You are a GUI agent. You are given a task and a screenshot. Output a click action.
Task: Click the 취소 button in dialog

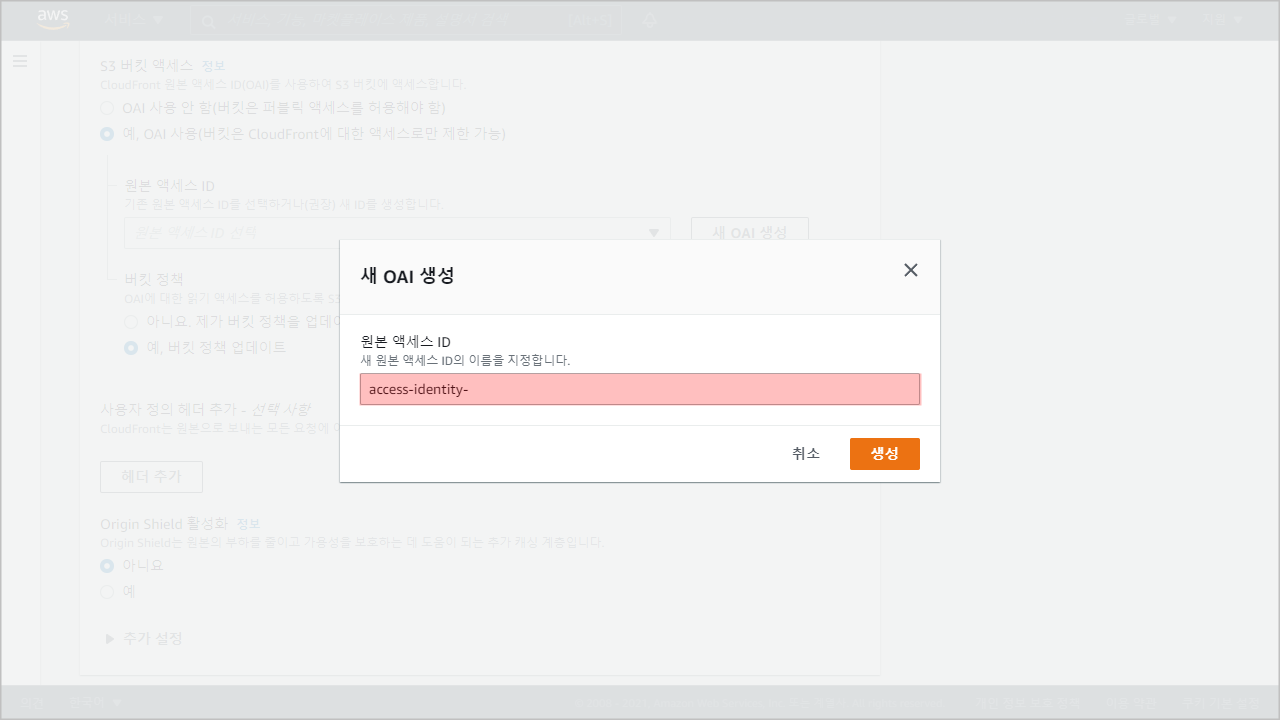pyautogui.click(x=806, y=453)
